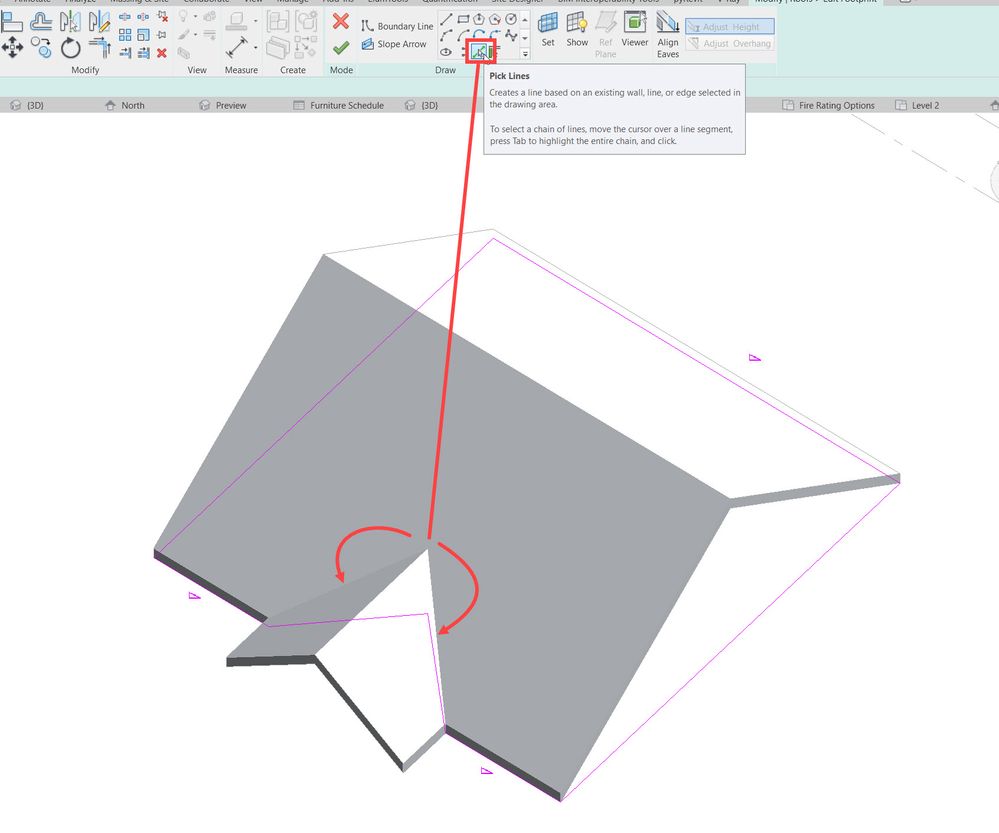
Task: Select Trim/Extend to Corner tool
Action: pyautogui.click(x=99, y=47)
